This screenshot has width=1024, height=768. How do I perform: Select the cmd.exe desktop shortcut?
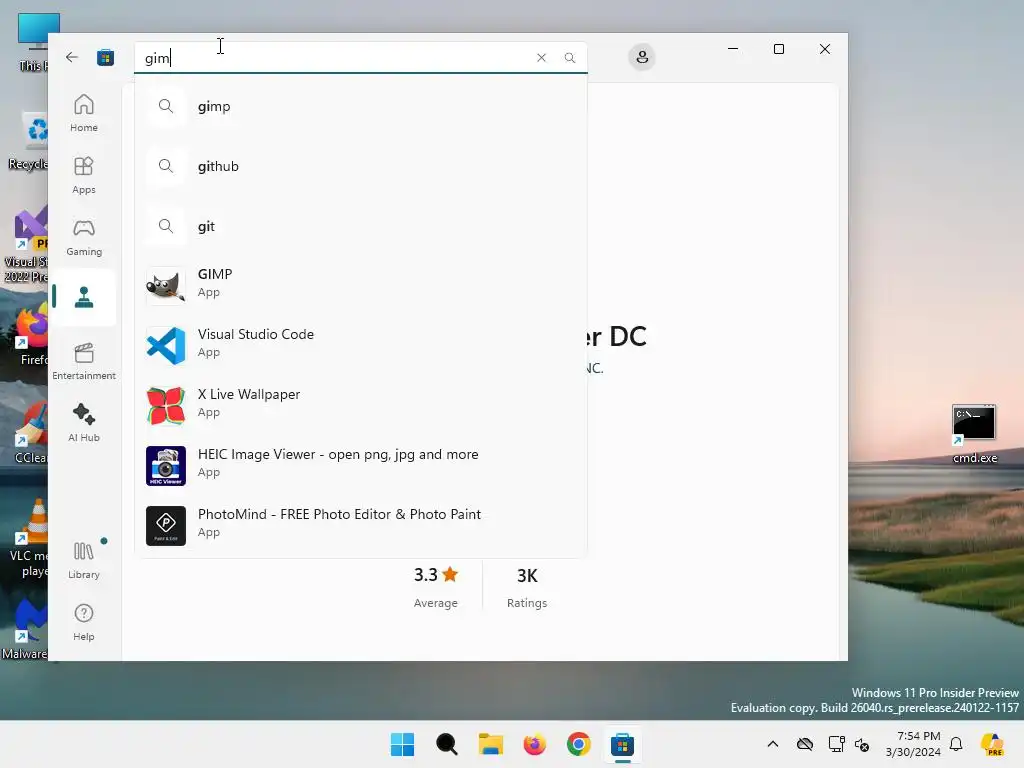coord(974,434)
